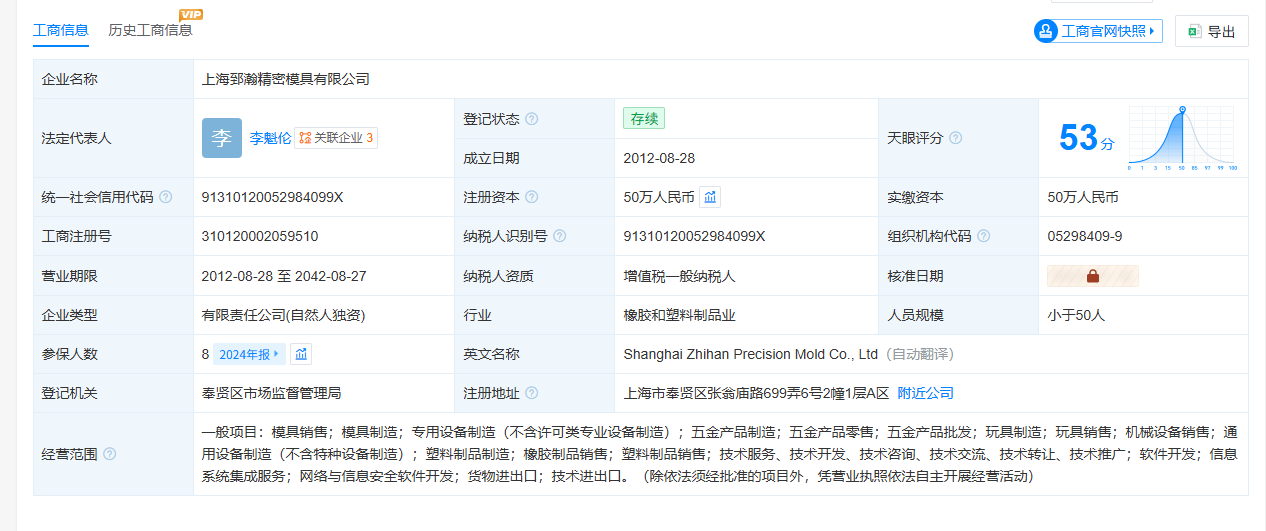Click help icon beside 登记状态
1266x531 pixels.
[x=531, y=119]
